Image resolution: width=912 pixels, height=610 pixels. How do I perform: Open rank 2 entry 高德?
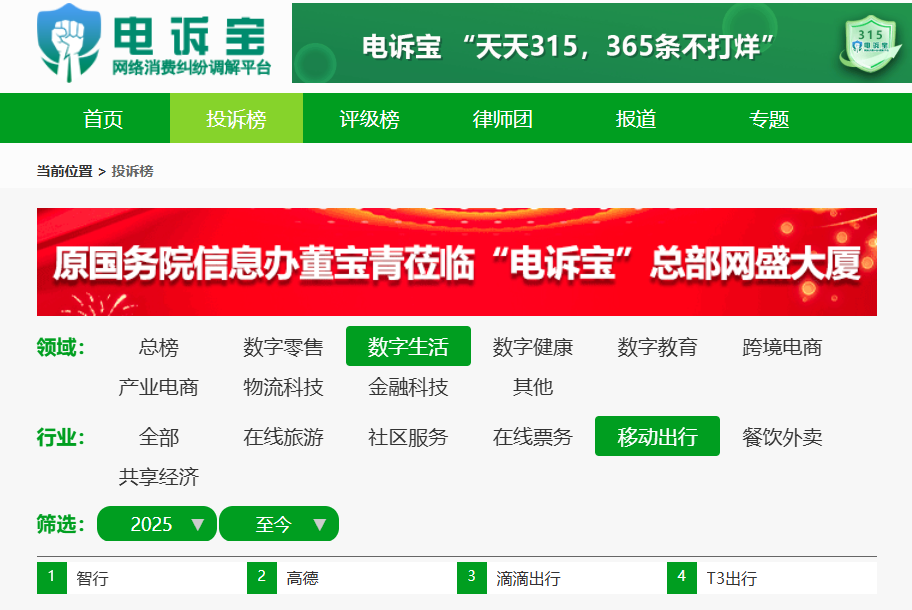point(302,578)
